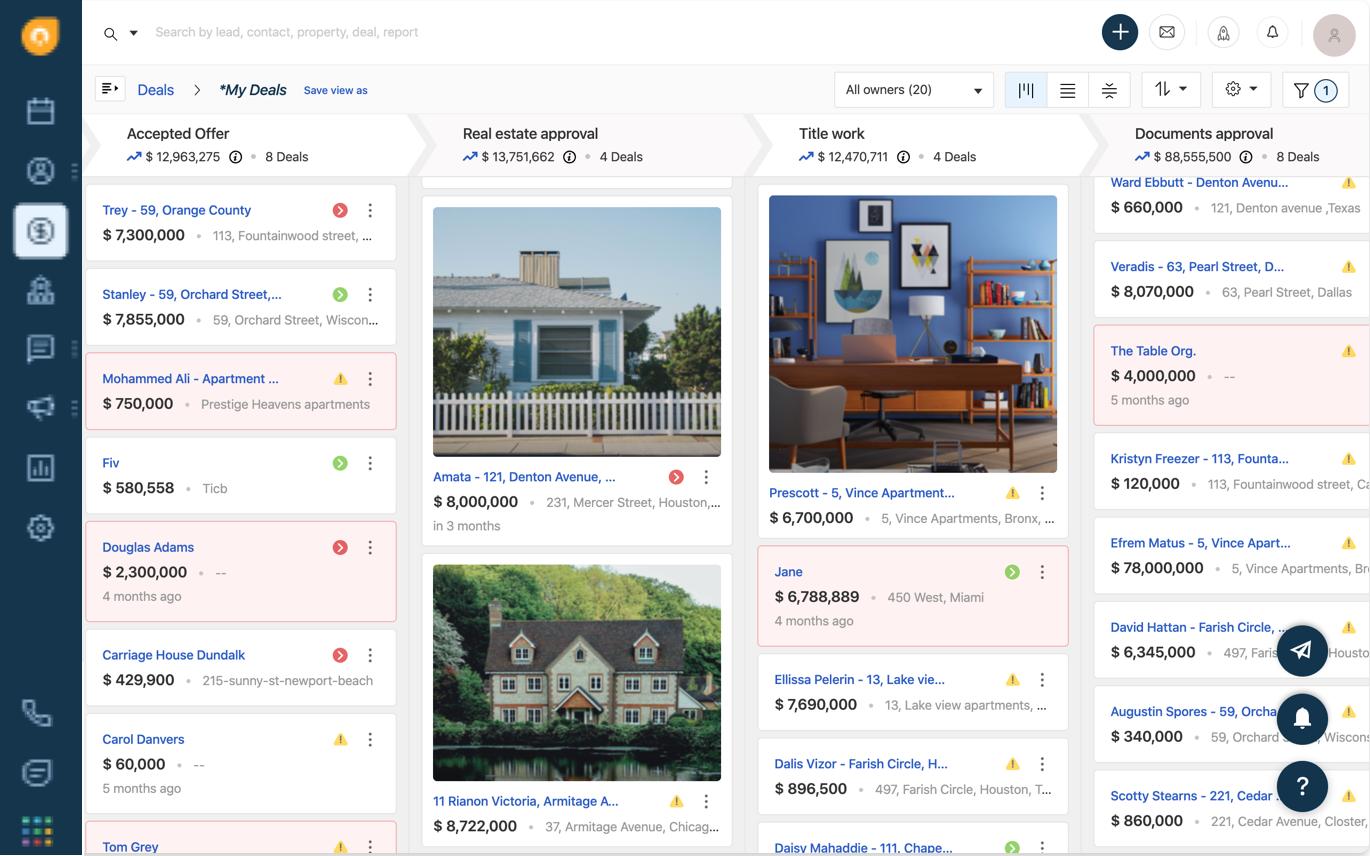Open the properties building icon in sidebar
1370x856 pixels.
coord(40,290)
